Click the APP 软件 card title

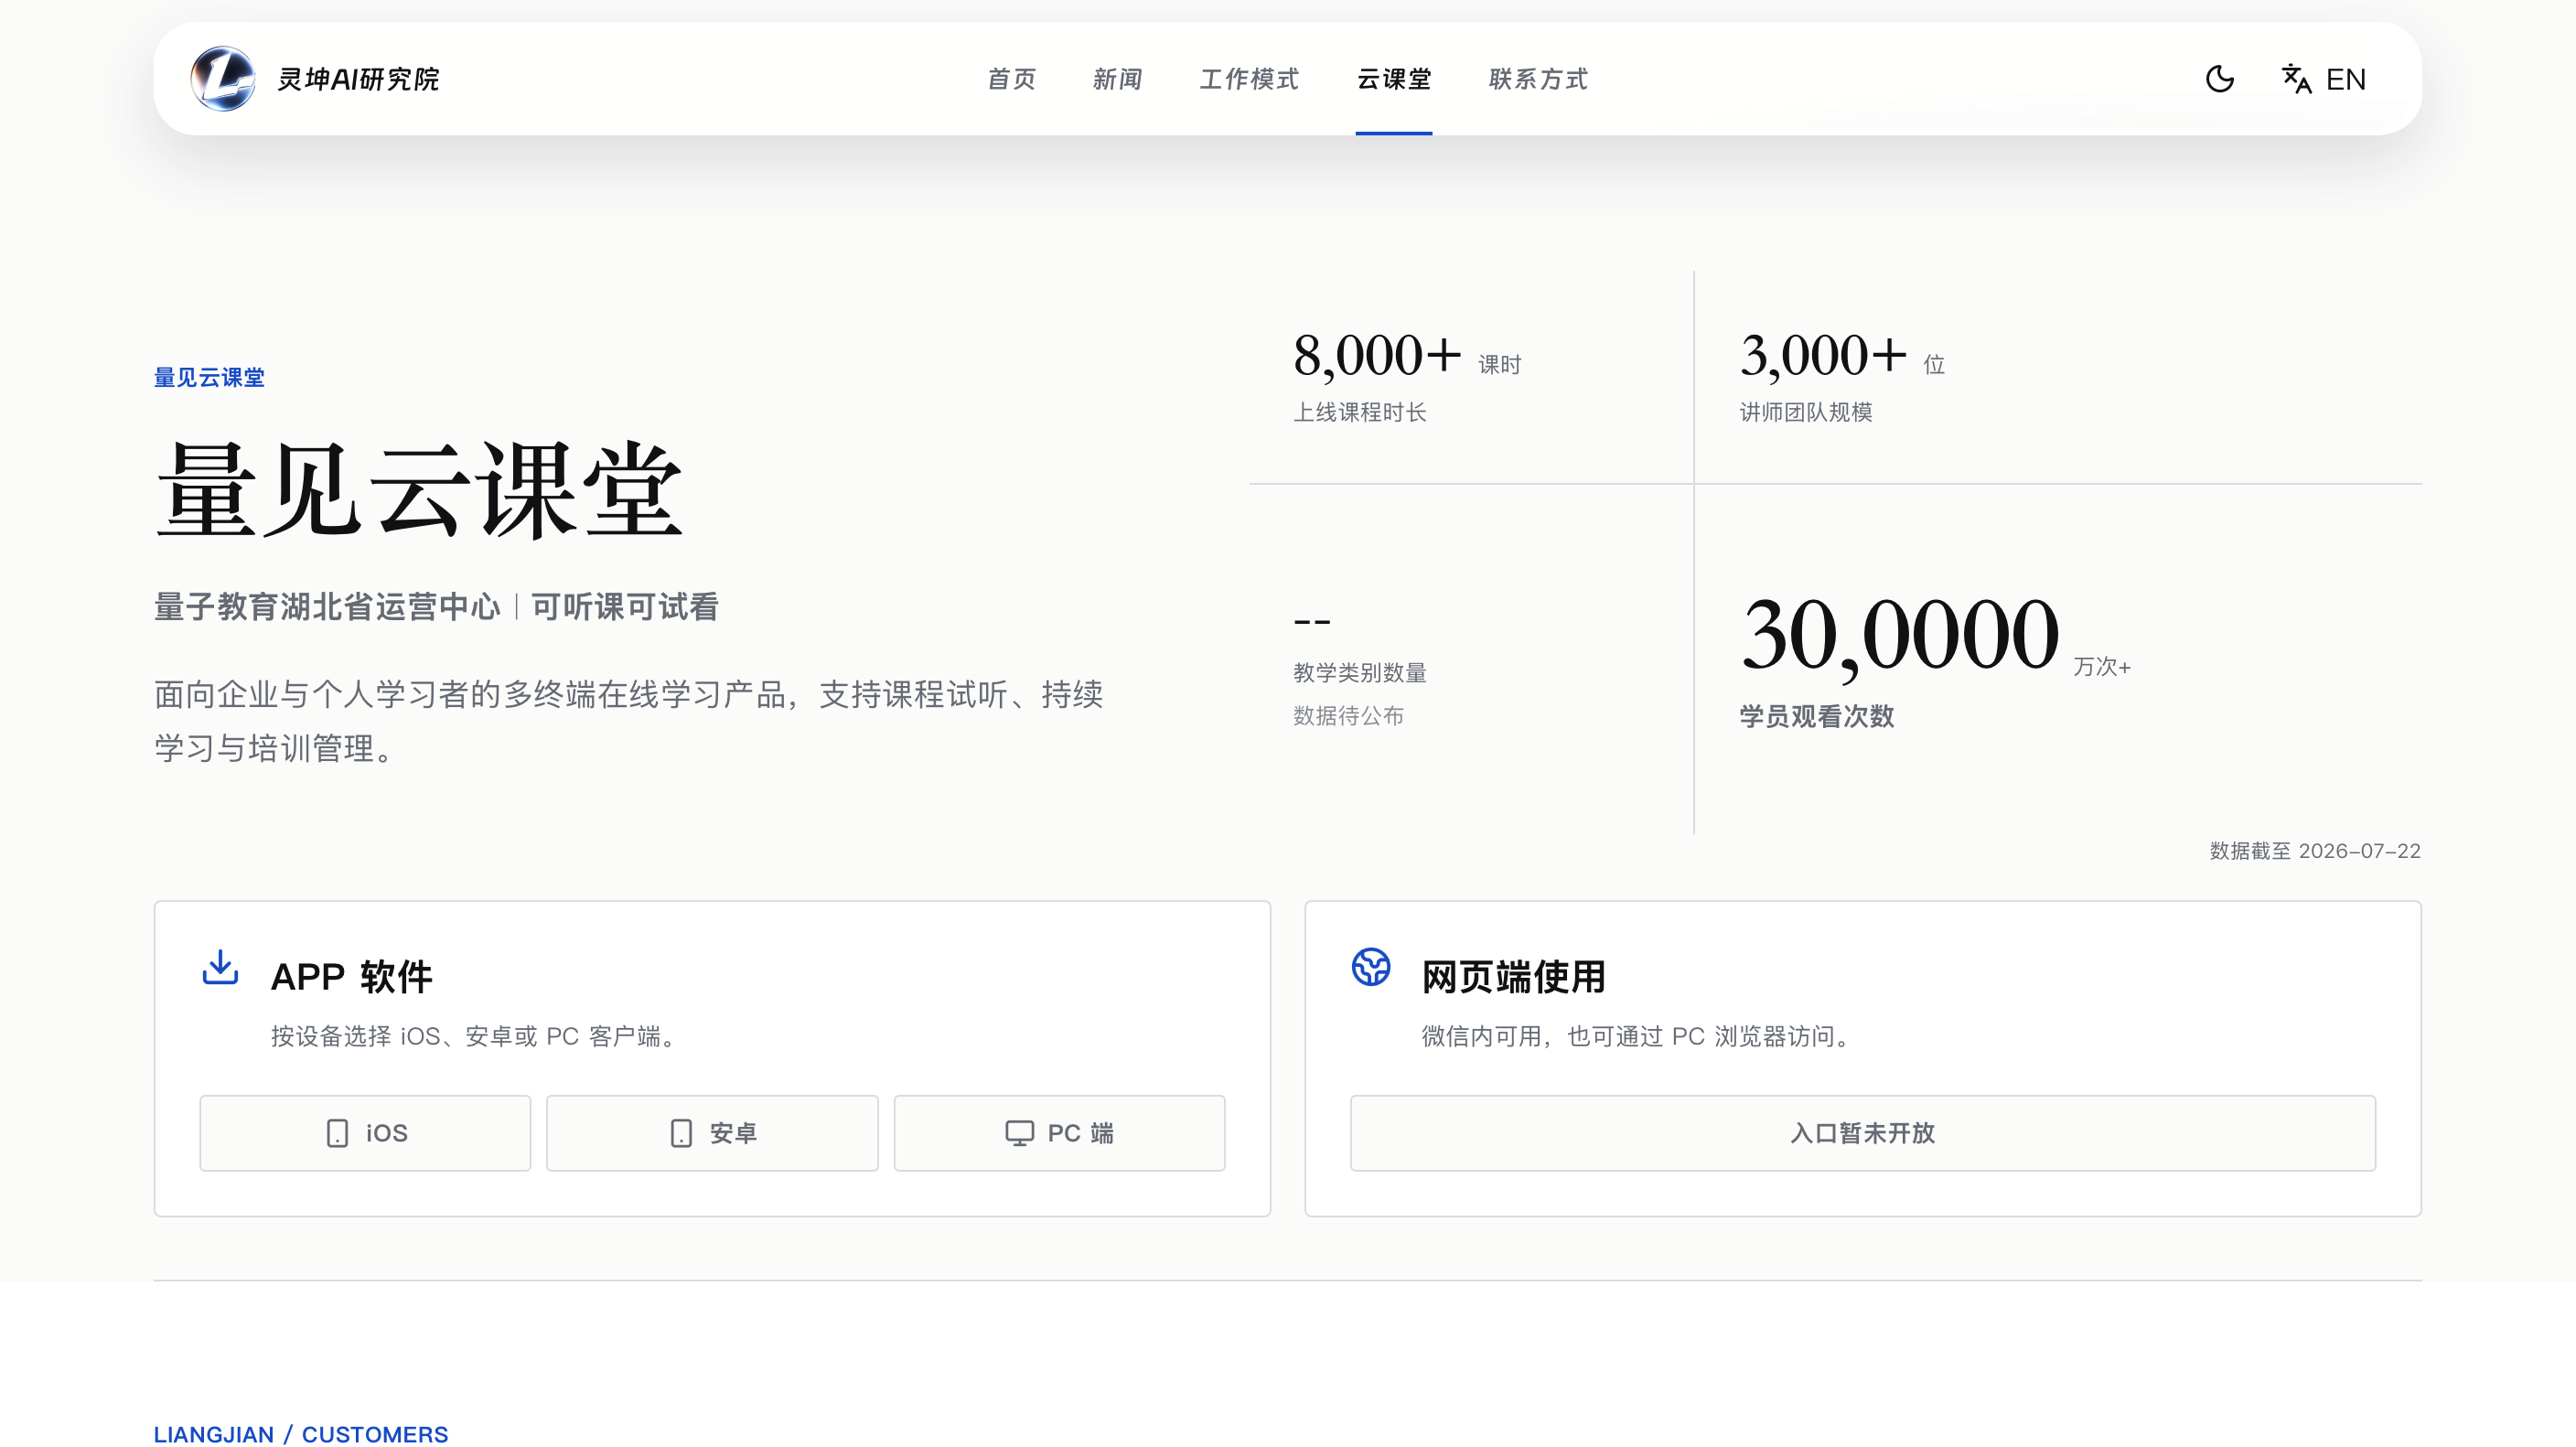pyautogui.click(x=351, y=977)
